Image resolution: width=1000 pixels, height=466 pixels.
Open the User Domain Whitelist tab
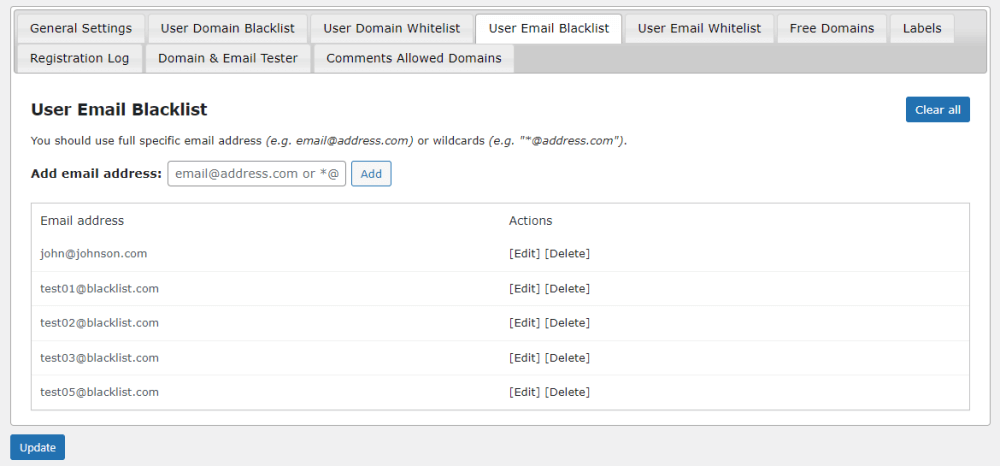pyautogui.click(x=391, y=28)
